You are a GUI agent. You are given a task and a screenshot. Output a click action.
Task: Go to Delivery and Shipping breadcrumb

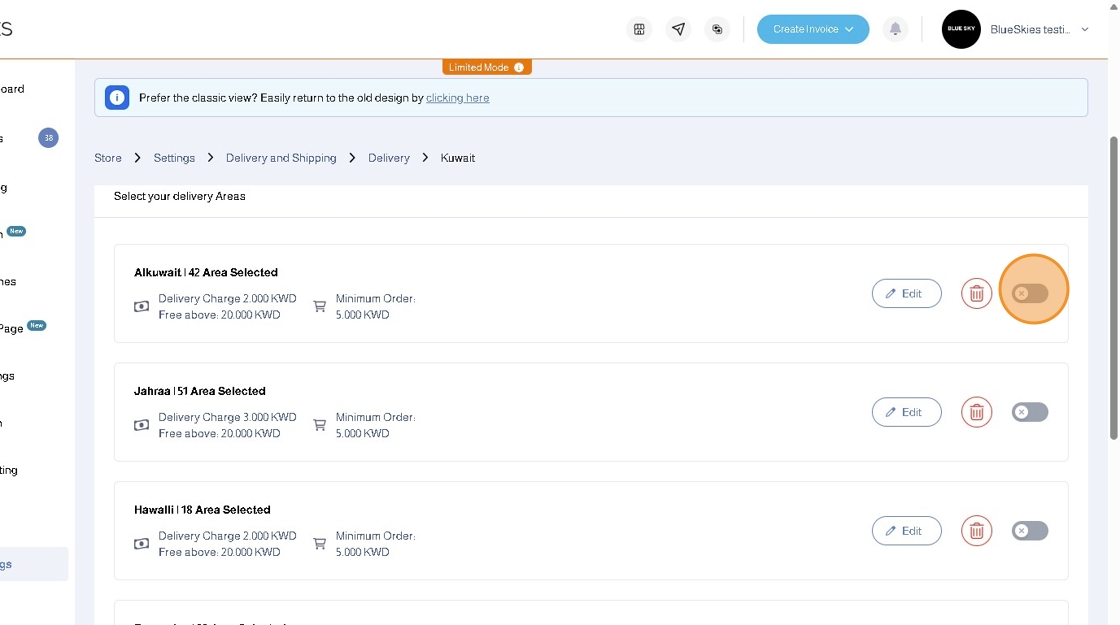[x=281, y=158]
